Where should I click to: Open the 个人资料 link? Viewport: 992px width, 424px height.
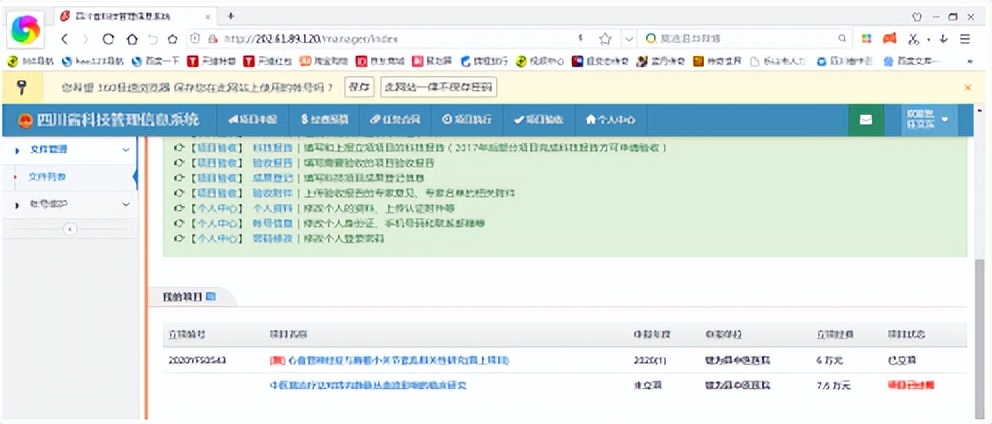point(273,208)
